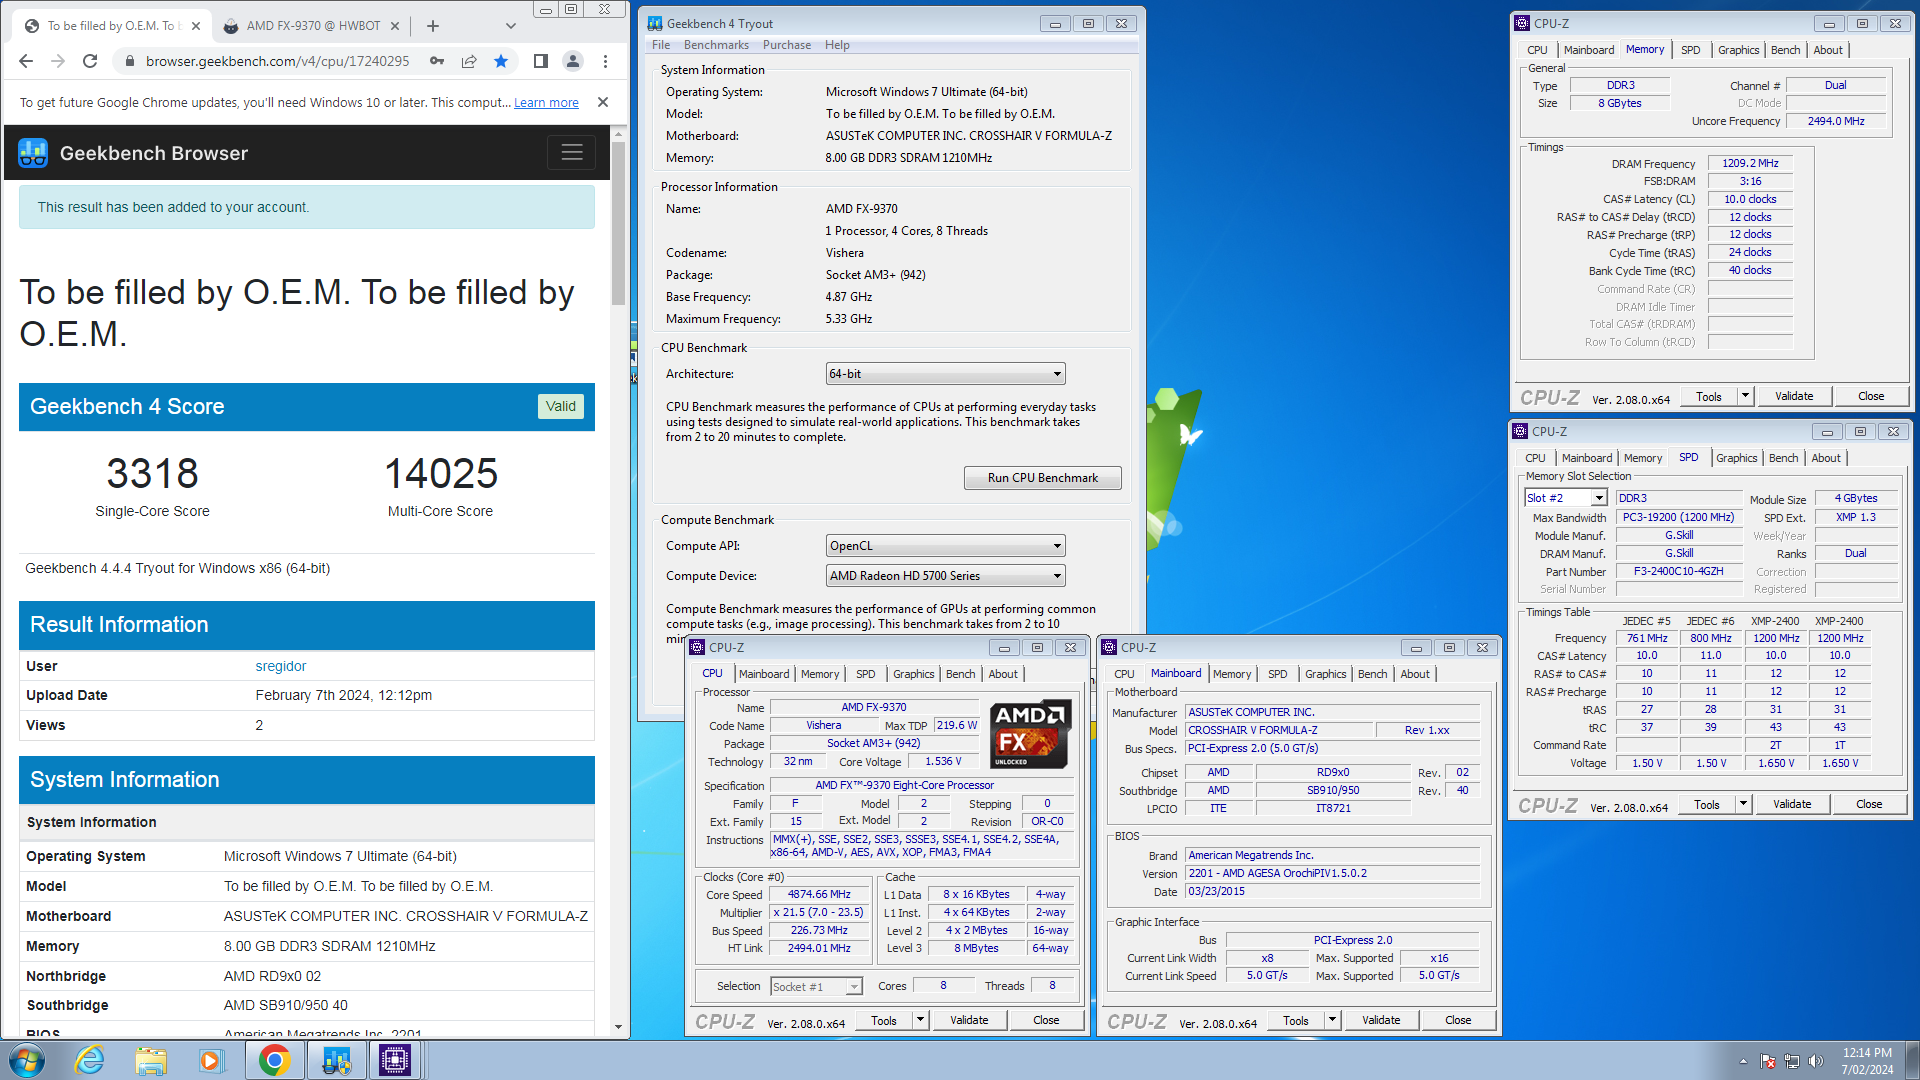Expand Tools arrow in CPU-Z CPU window

[920, 1020]
